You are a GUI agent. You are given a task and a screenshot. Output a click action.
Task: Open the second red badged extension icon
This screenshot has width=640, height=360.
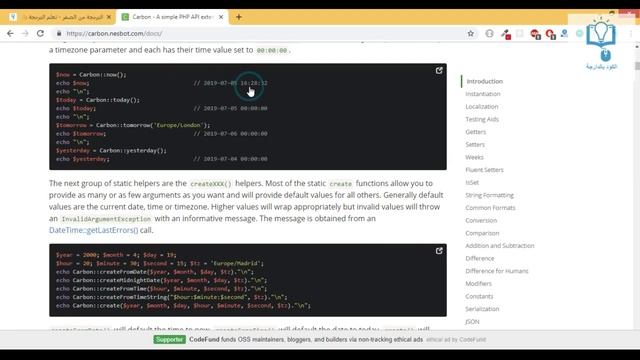point(550,34)
